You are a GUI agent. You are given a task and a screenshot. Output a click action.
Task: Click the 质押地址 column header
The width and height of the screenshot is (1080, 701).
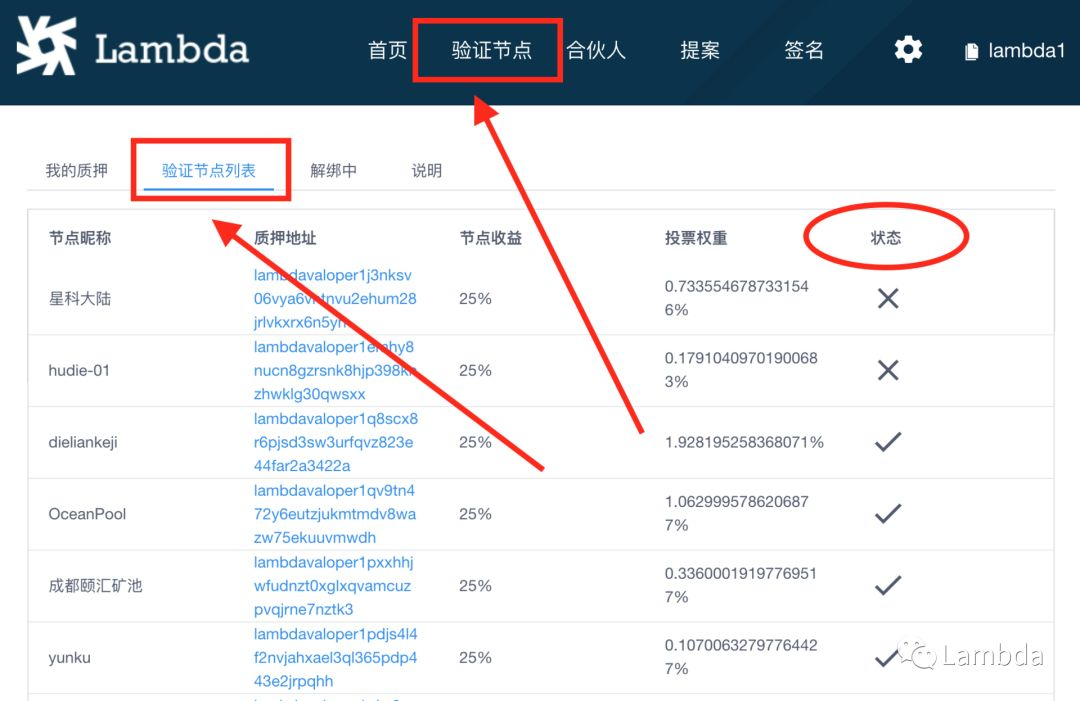tap(285, 238)
